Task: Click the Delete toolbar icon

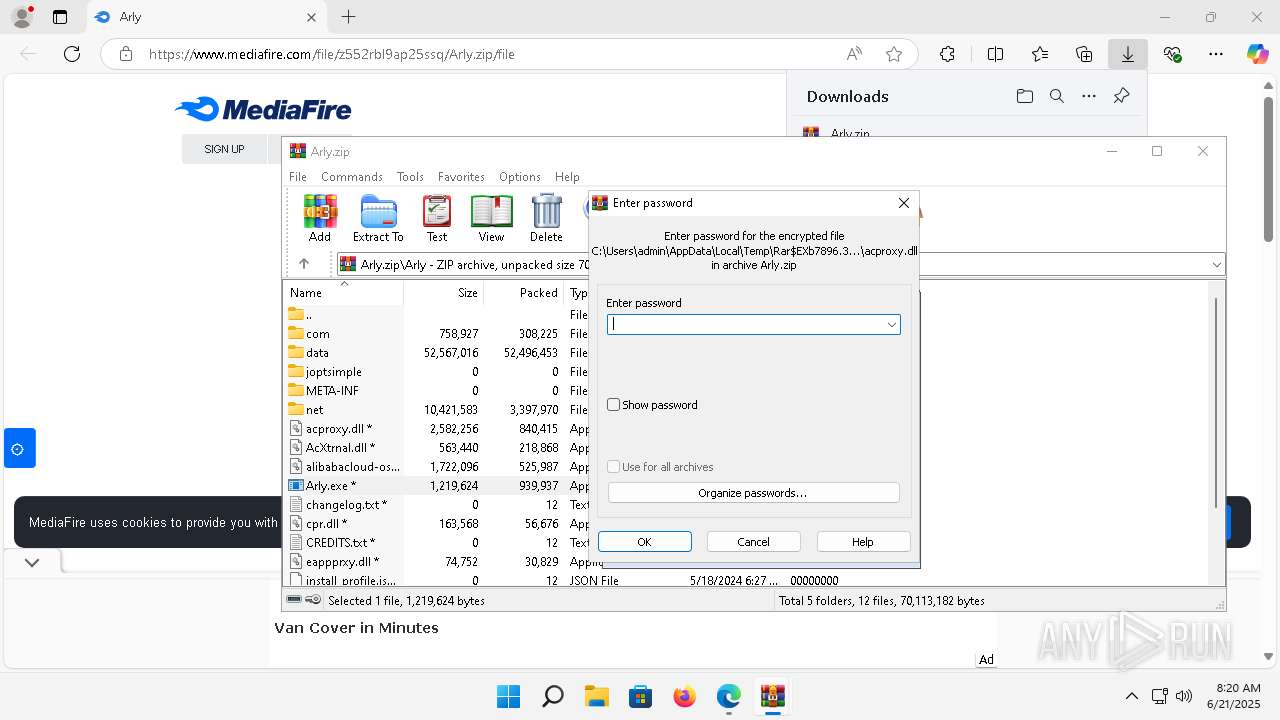Action: pos(546,218)
